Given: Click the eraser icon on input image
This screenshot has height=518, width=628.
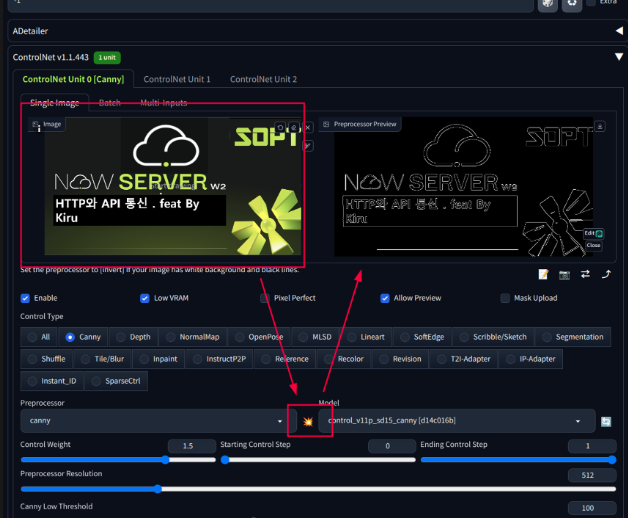Looking at the screenshot, I should pyautogui.click(x=294, y=127).
